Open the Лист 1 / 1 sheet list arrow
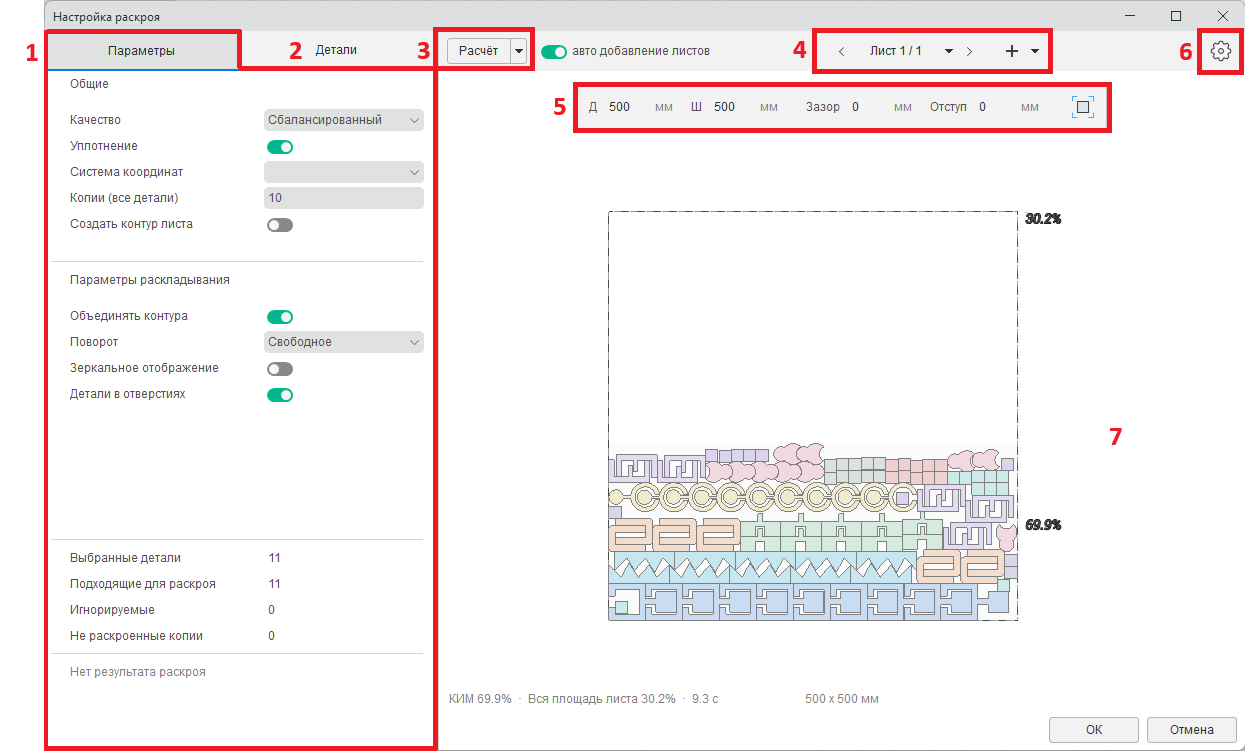This screenshot has height=751, width=1245. 948,51
